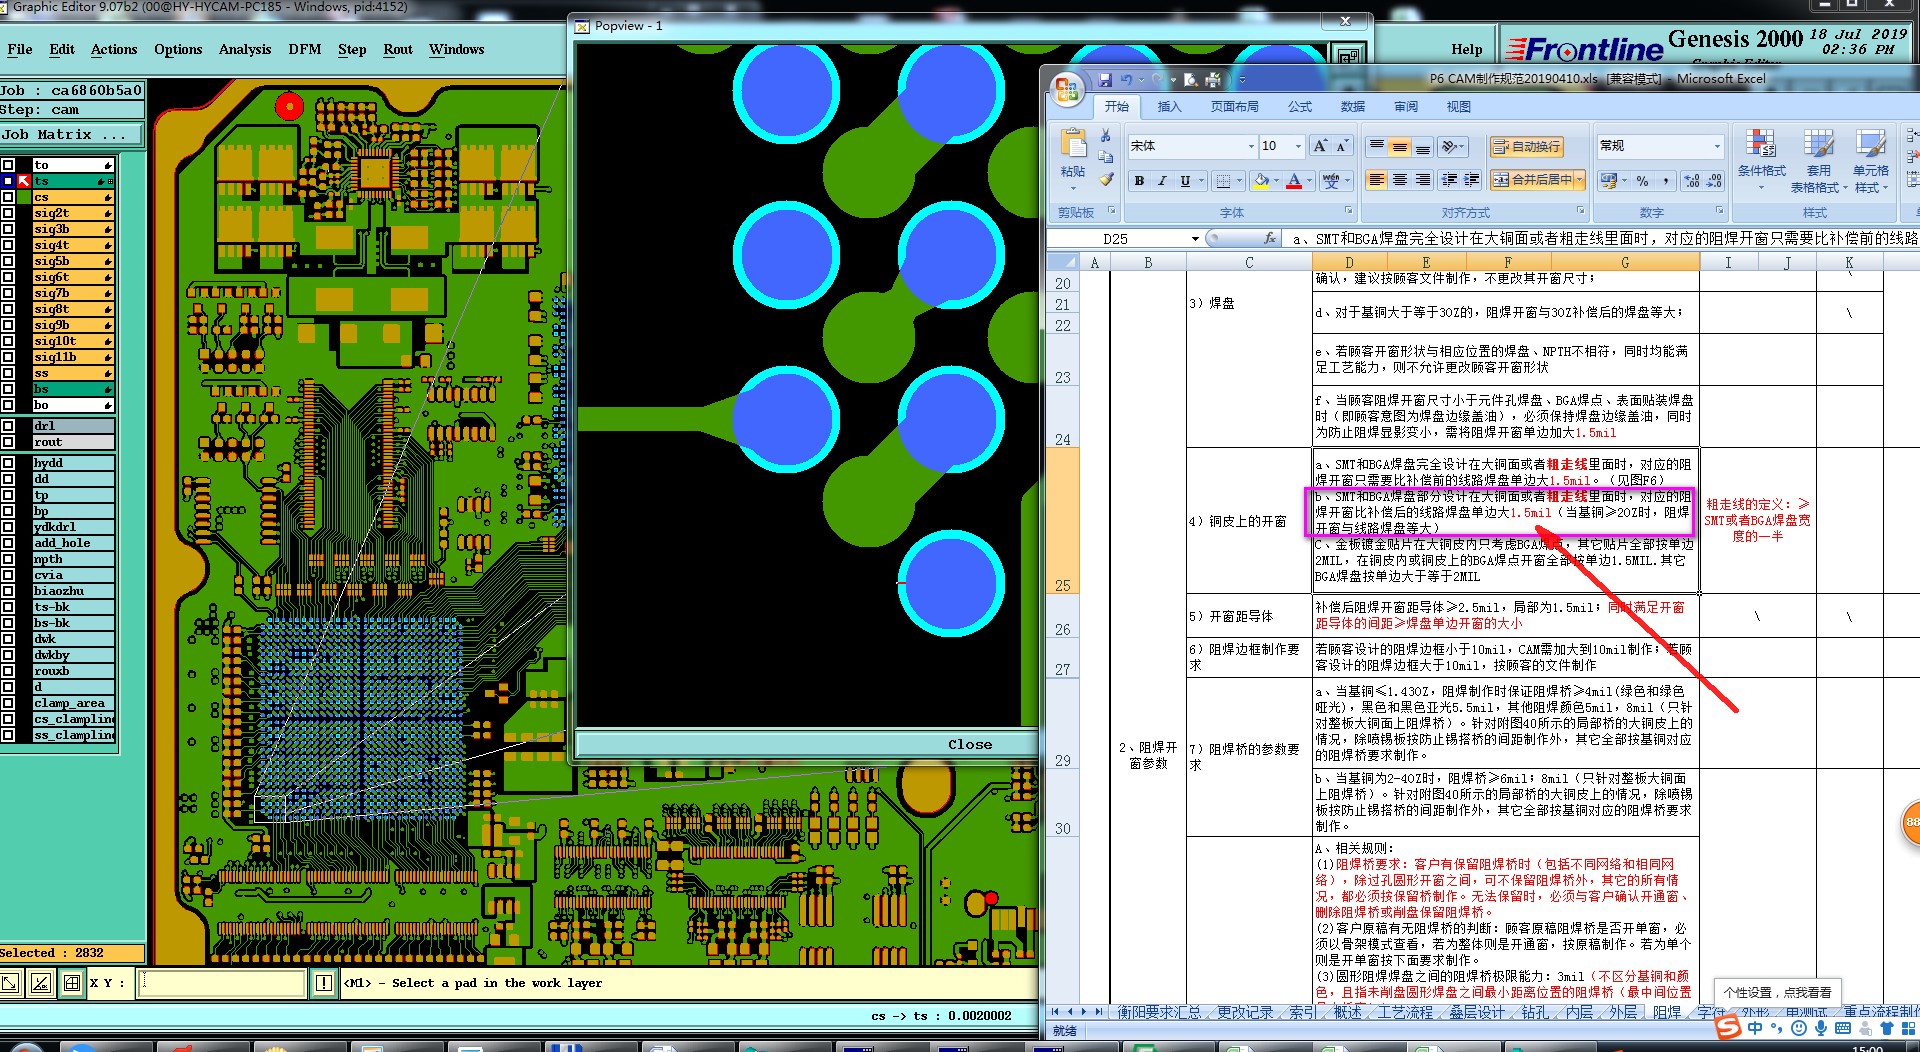
Task: Undo the last action in Excel
Action: point(1127,80)
